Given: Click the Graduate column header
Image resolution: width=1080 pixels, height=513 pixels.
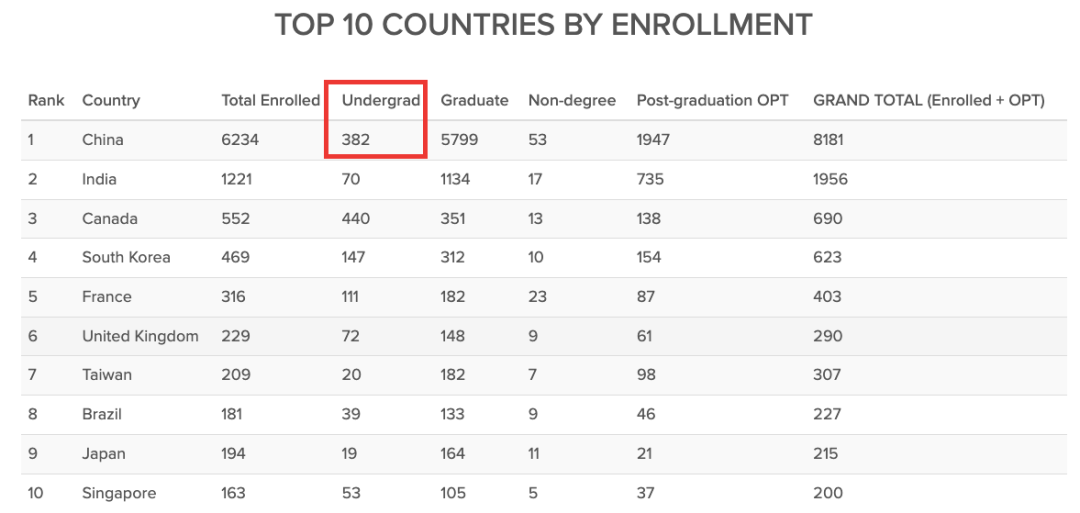Looking at the screenshot, I should click(475, 101).
